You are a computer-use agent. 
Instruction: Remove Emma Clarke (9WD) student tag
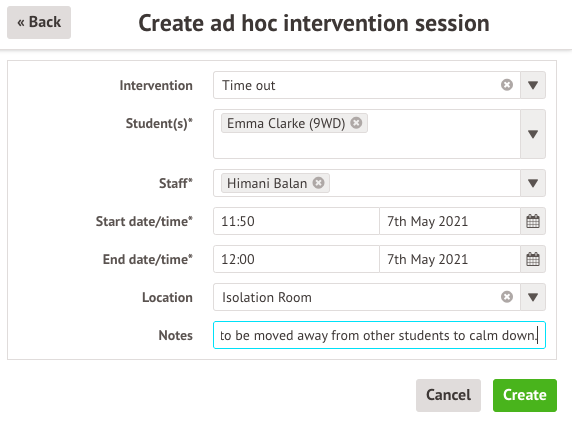(x=356, y=123)
